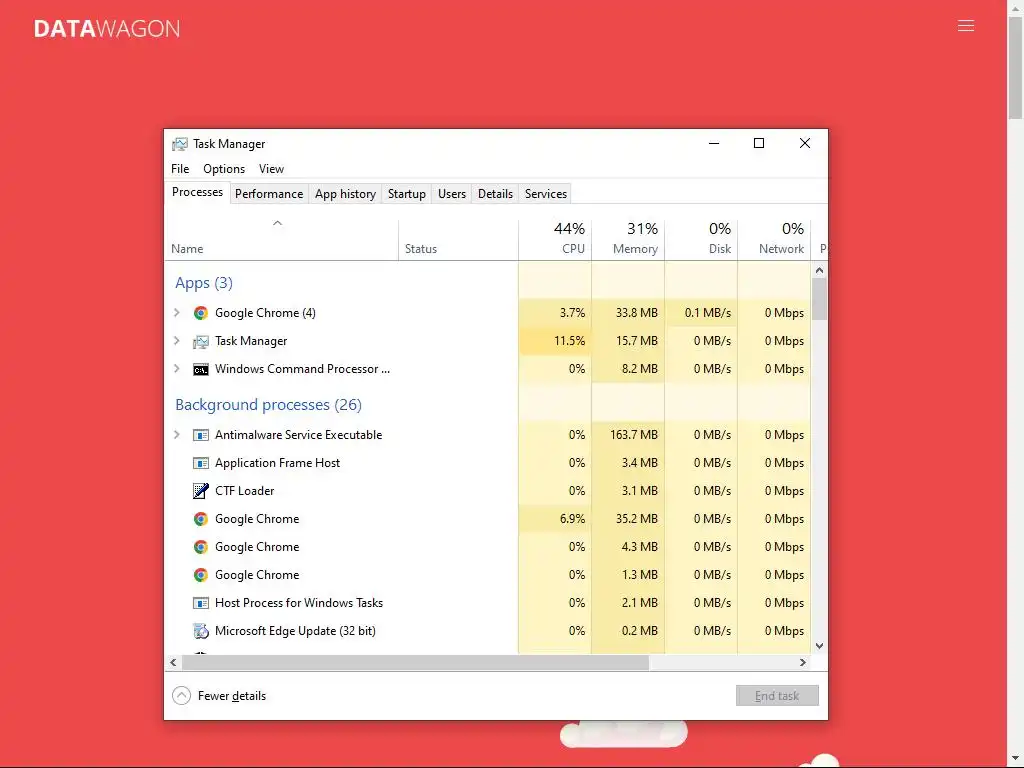This screenshot has height=768, width=1024.
Task: Select the CTF Loader process name
Action: point(244,491)
